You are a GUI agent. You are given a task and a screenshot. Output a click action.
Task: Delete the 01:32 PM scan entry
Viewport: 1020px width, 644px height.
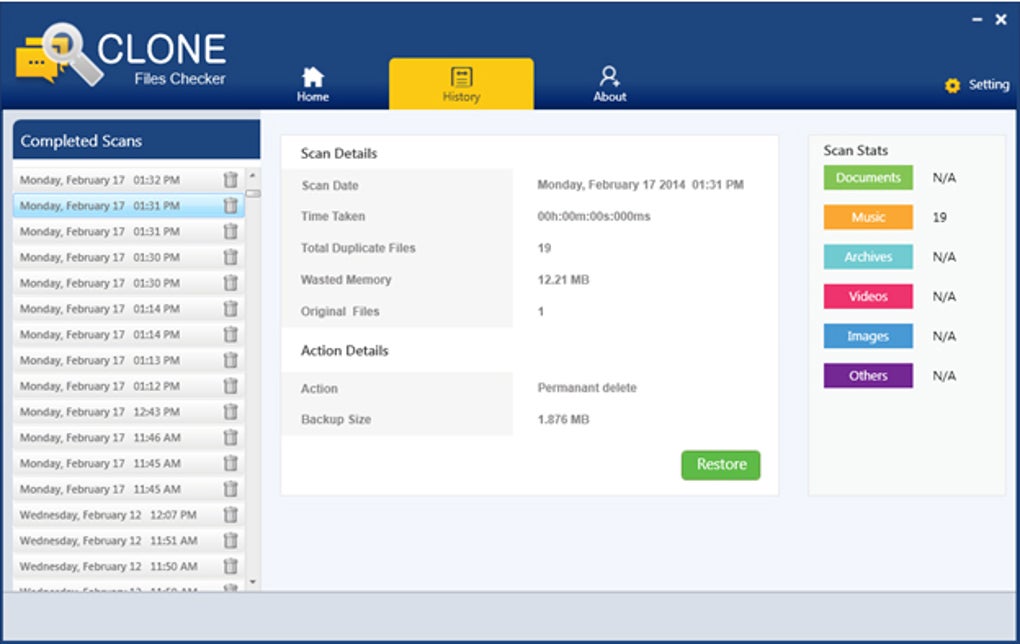(230, 180)
